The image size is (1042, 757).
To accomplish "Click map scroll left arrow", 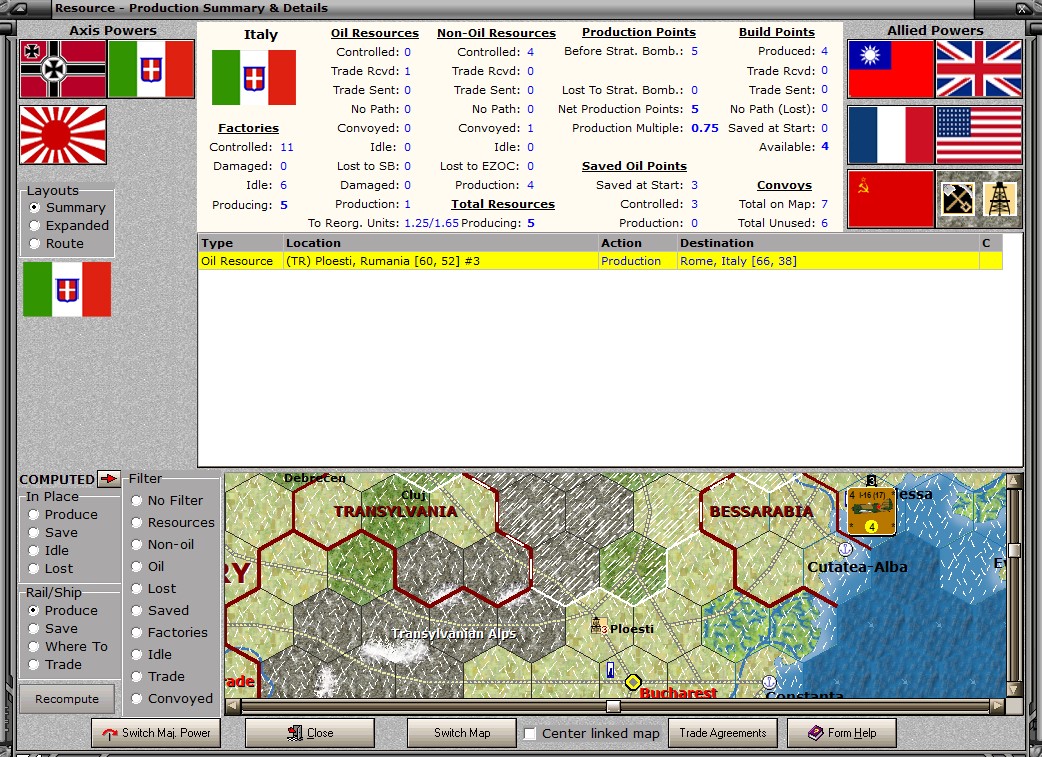I will coord(233,706).
